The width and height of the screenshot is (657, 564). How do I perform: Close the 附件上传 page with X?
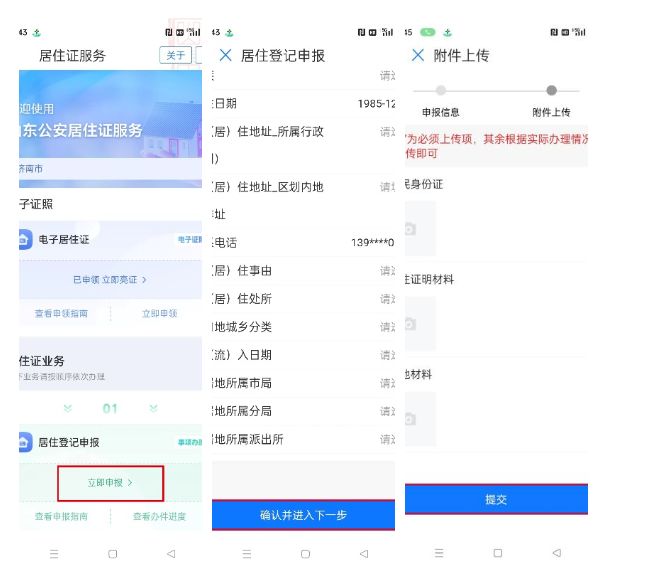(417, 56)
